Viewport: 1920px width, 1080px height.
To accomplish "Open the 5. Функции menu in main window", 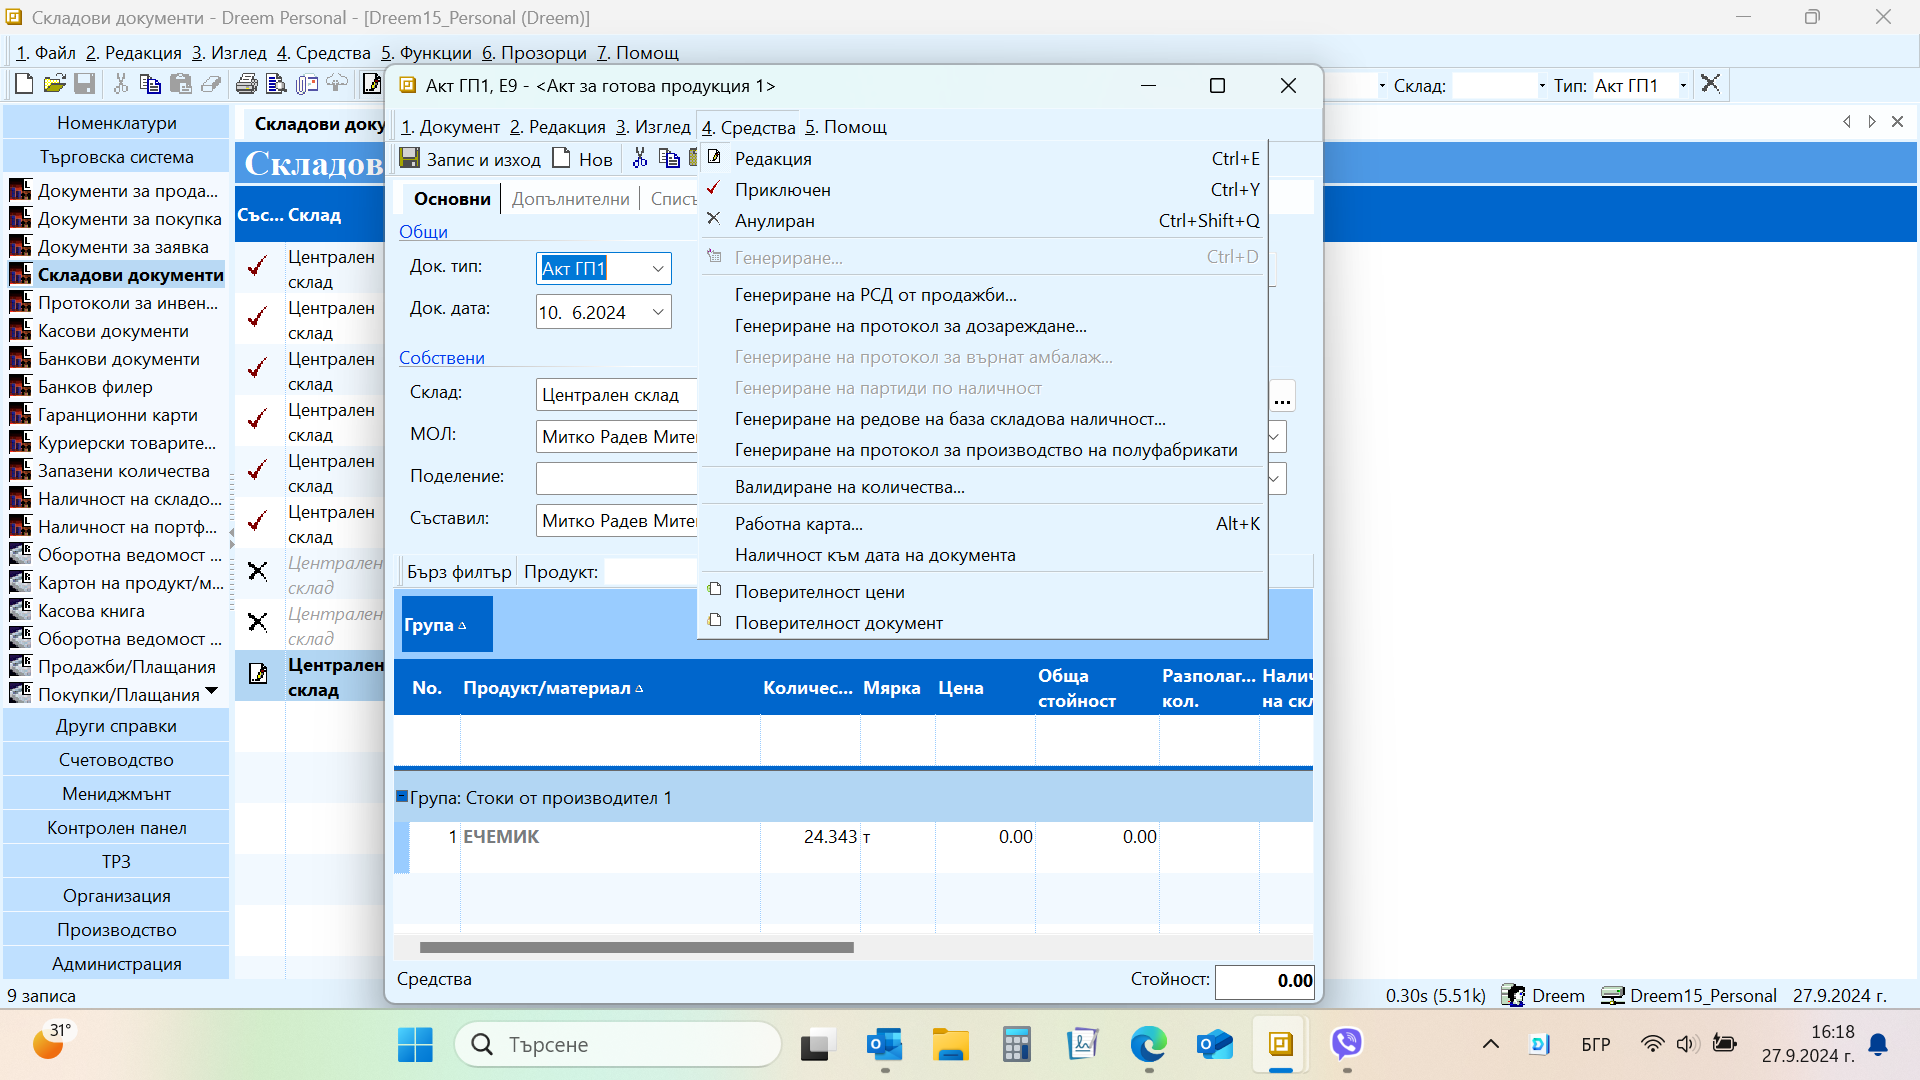I will coord(426,52).
